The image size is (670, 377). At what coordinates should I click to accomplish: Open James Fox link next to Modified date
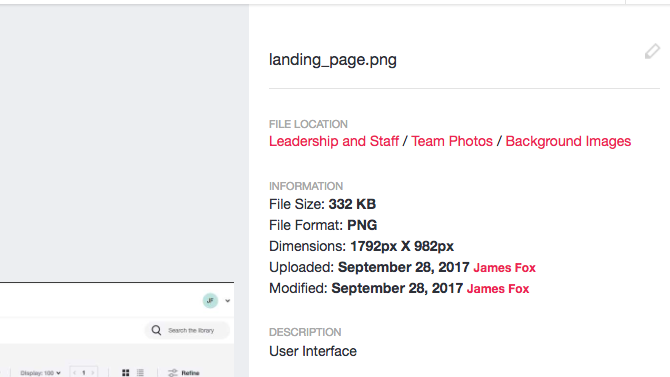498,289
